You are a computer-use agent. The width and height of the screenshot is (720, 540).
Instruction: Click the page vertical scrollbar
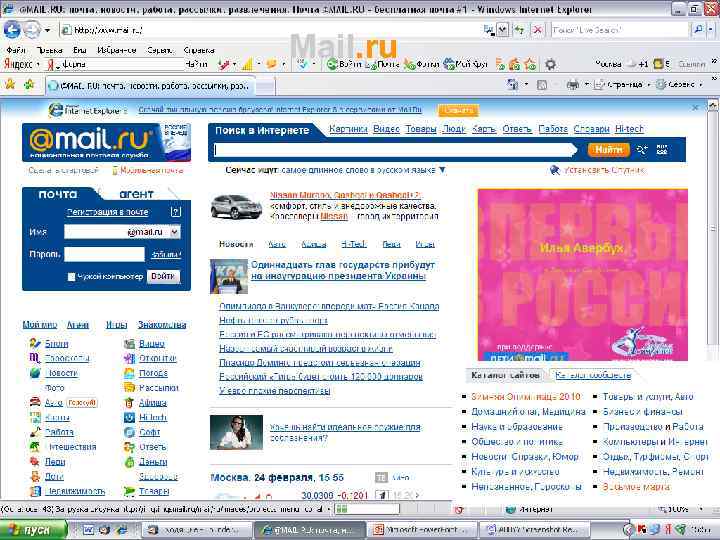pyautogui.click(x=713, y=230)
